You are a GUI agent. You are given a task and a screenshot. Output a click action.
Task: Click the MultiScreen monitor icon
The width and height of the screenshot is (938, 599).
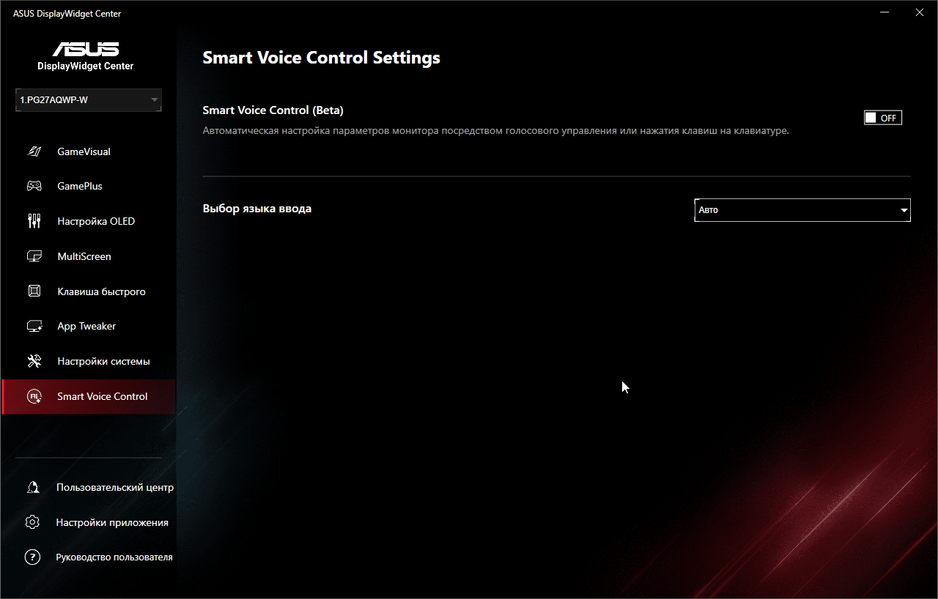tap(34, 256)
